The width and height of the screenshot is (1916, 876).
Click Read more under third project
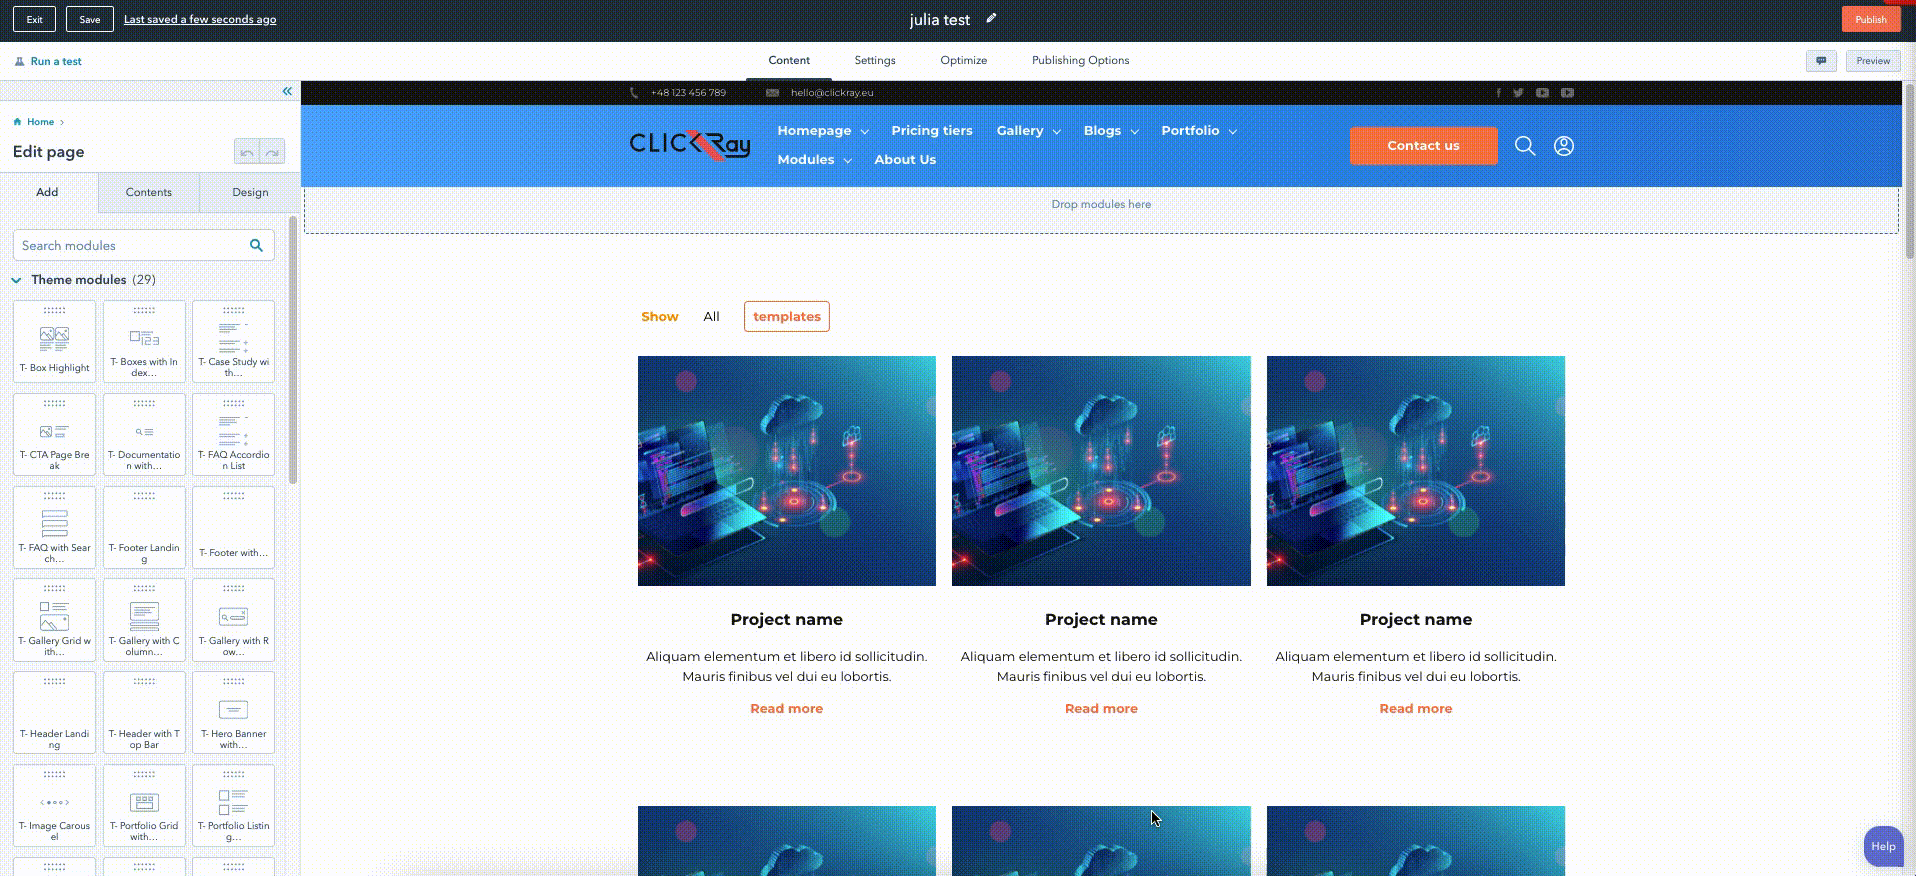pyautogui.click(x=1416, y=708)
